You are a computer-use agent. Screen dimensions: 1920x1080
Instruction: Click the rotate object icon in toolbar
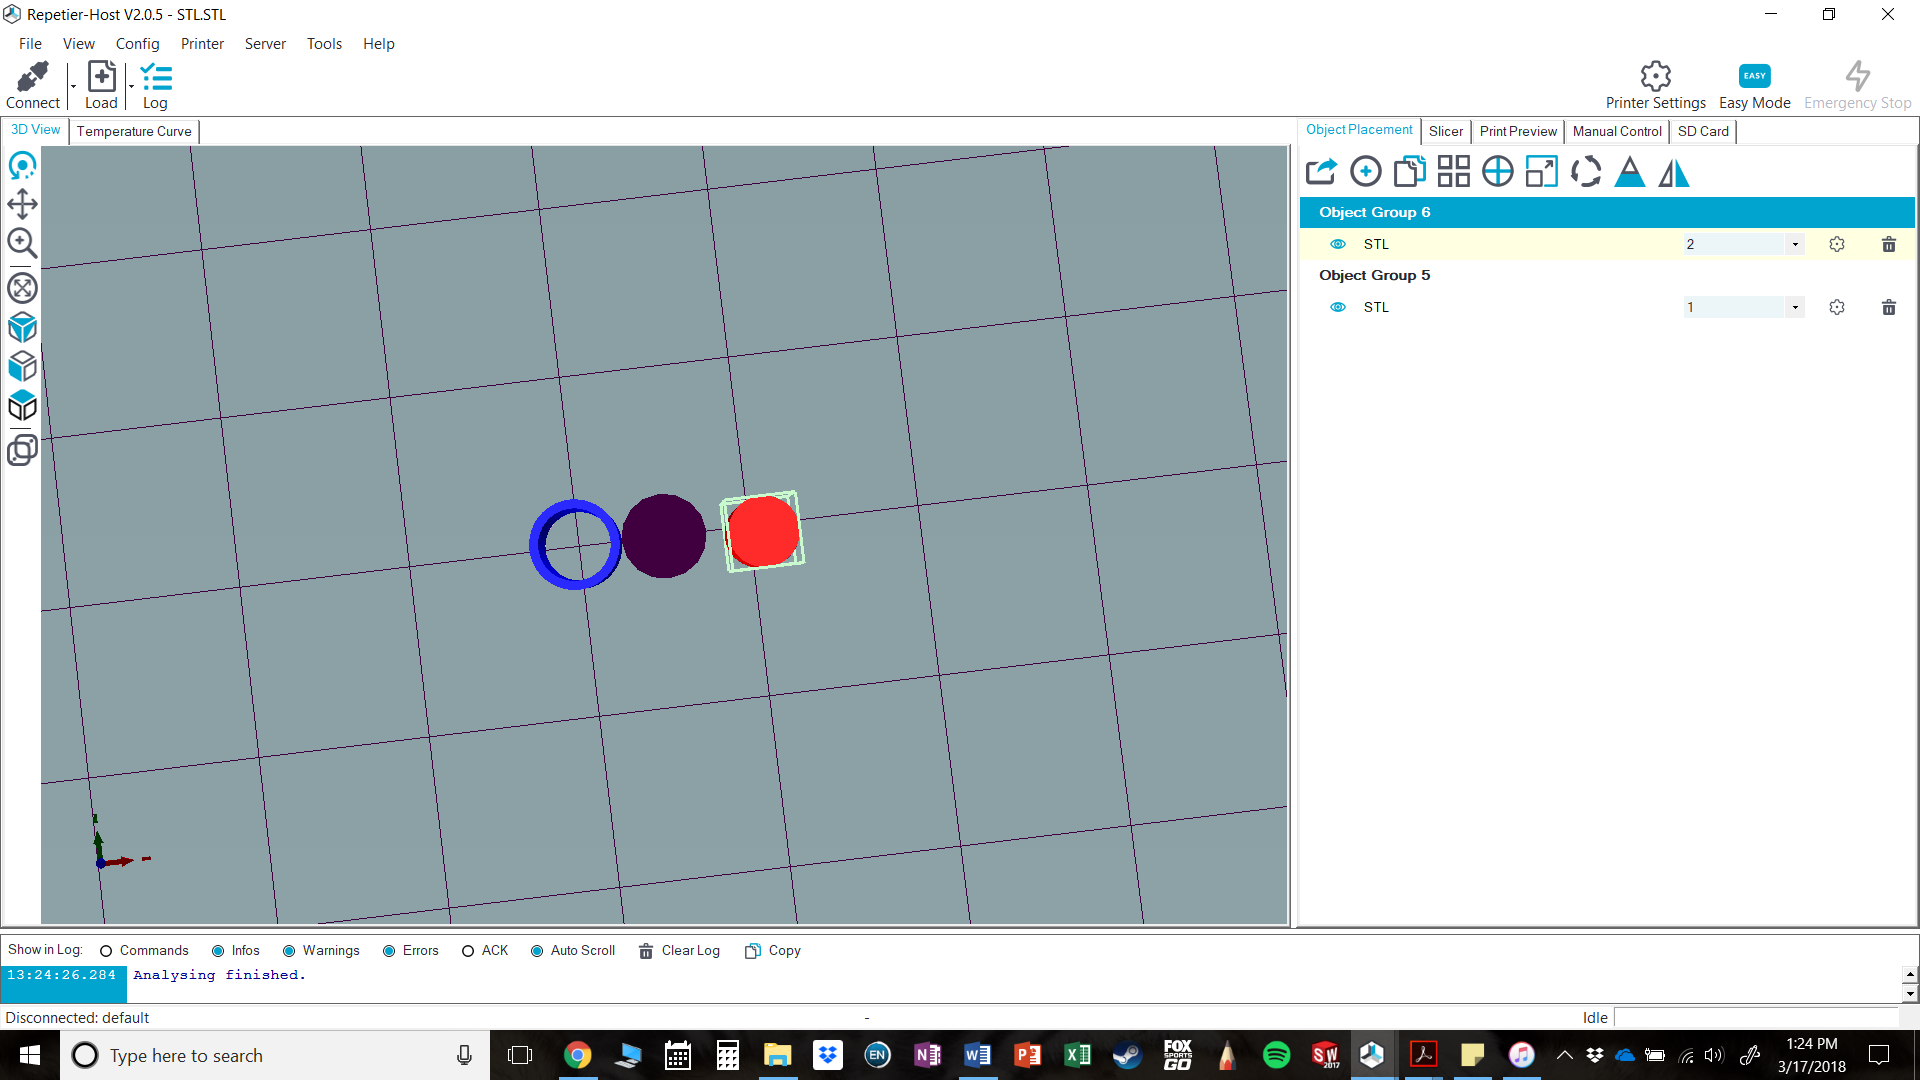pos(1585,171)
